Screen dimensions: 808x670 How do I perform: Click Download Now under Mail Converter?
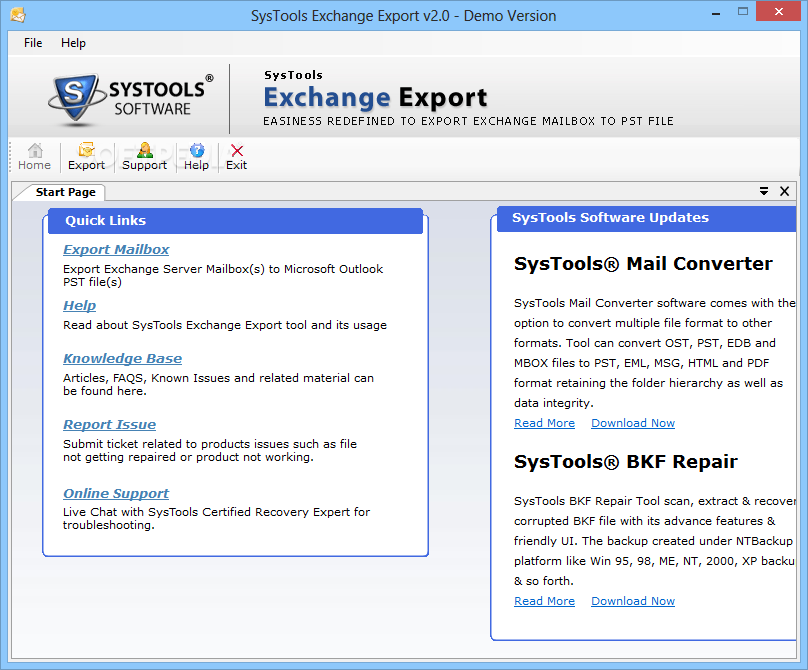633,423
